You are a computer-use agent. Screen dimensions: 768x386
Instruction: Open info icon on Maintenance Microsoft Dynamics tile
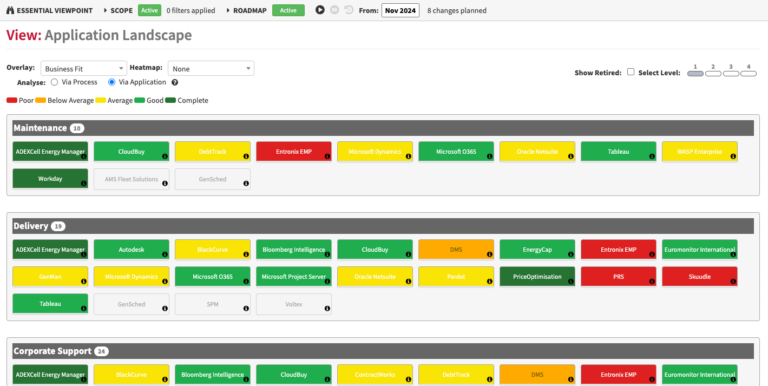point(408,157)
